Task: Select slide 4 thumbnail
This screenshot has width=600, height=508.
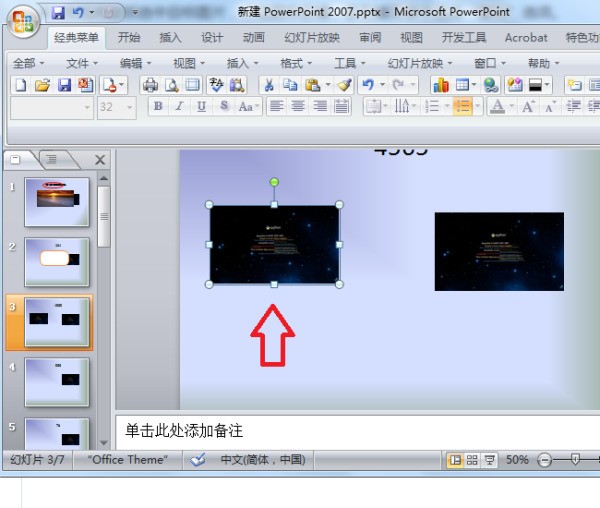Action: pos(57,382)
